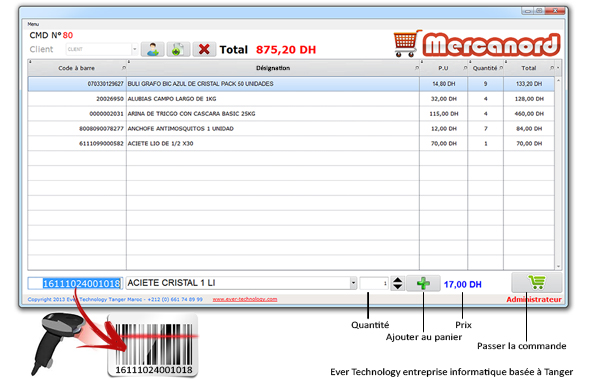Click row total cell 460,00 DH
This screenshot has height=379, width=590.
coord(529,114)
